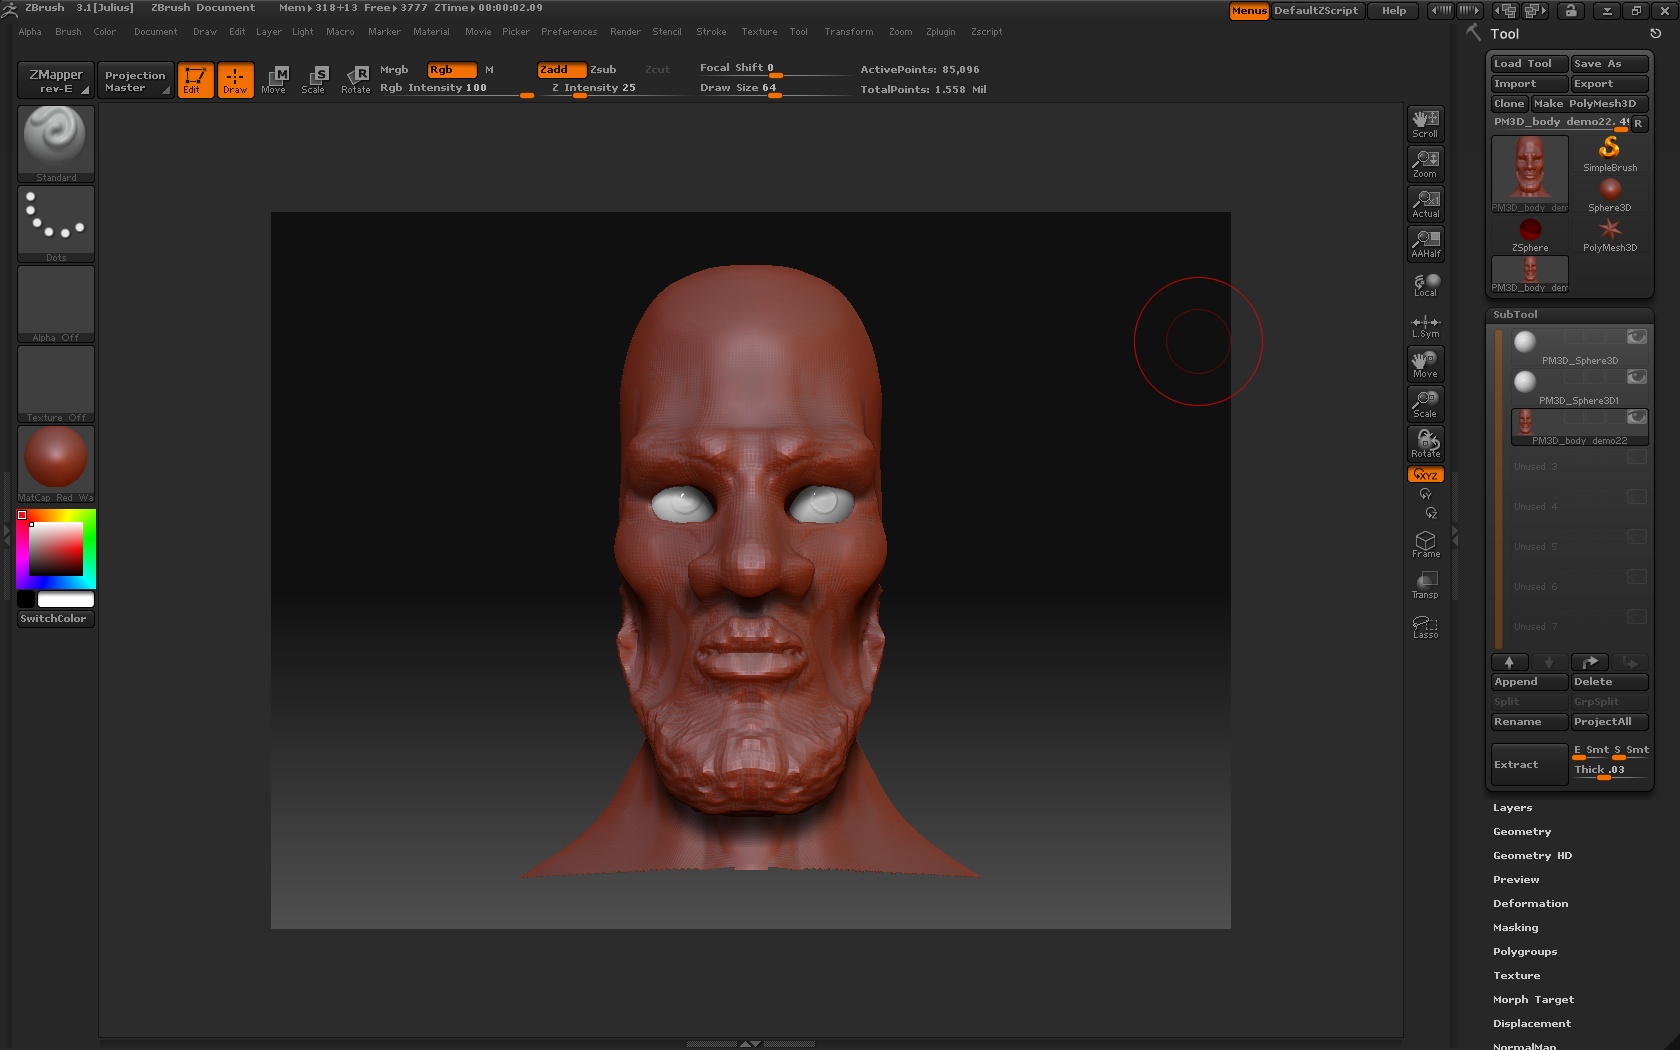Click the Append subtool button
This screenshot has height=1050, width=1680.
(1528, 682)
